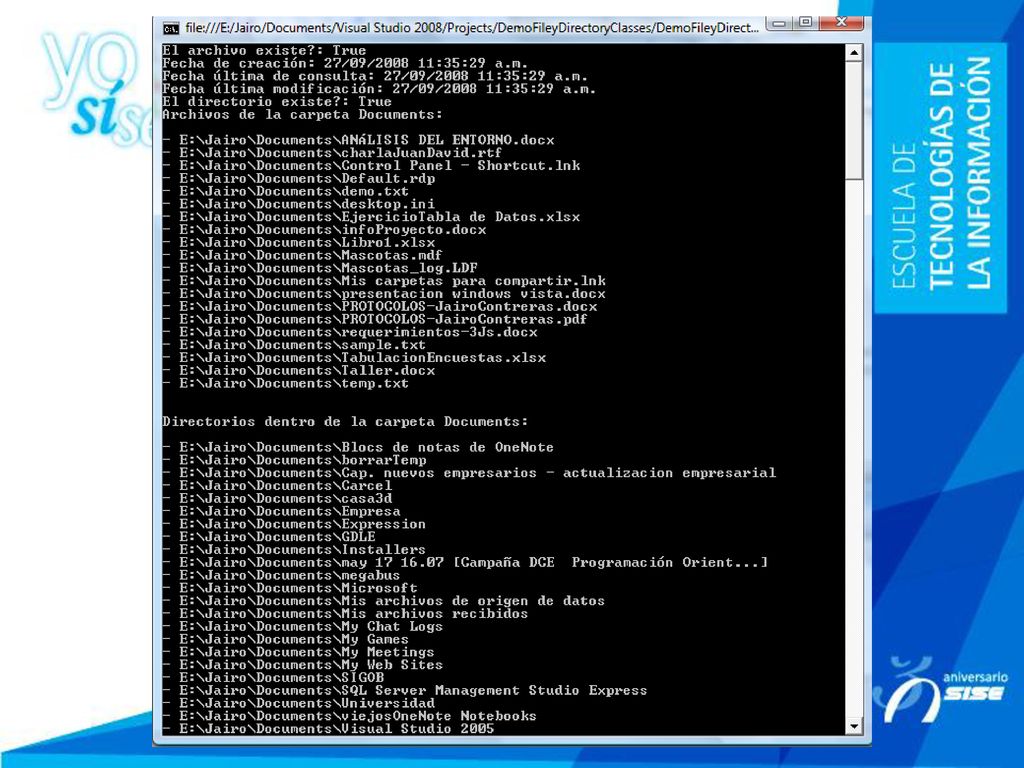Click the console window's title bar icon
The image size is (1024, 768).
click(171, 28)
